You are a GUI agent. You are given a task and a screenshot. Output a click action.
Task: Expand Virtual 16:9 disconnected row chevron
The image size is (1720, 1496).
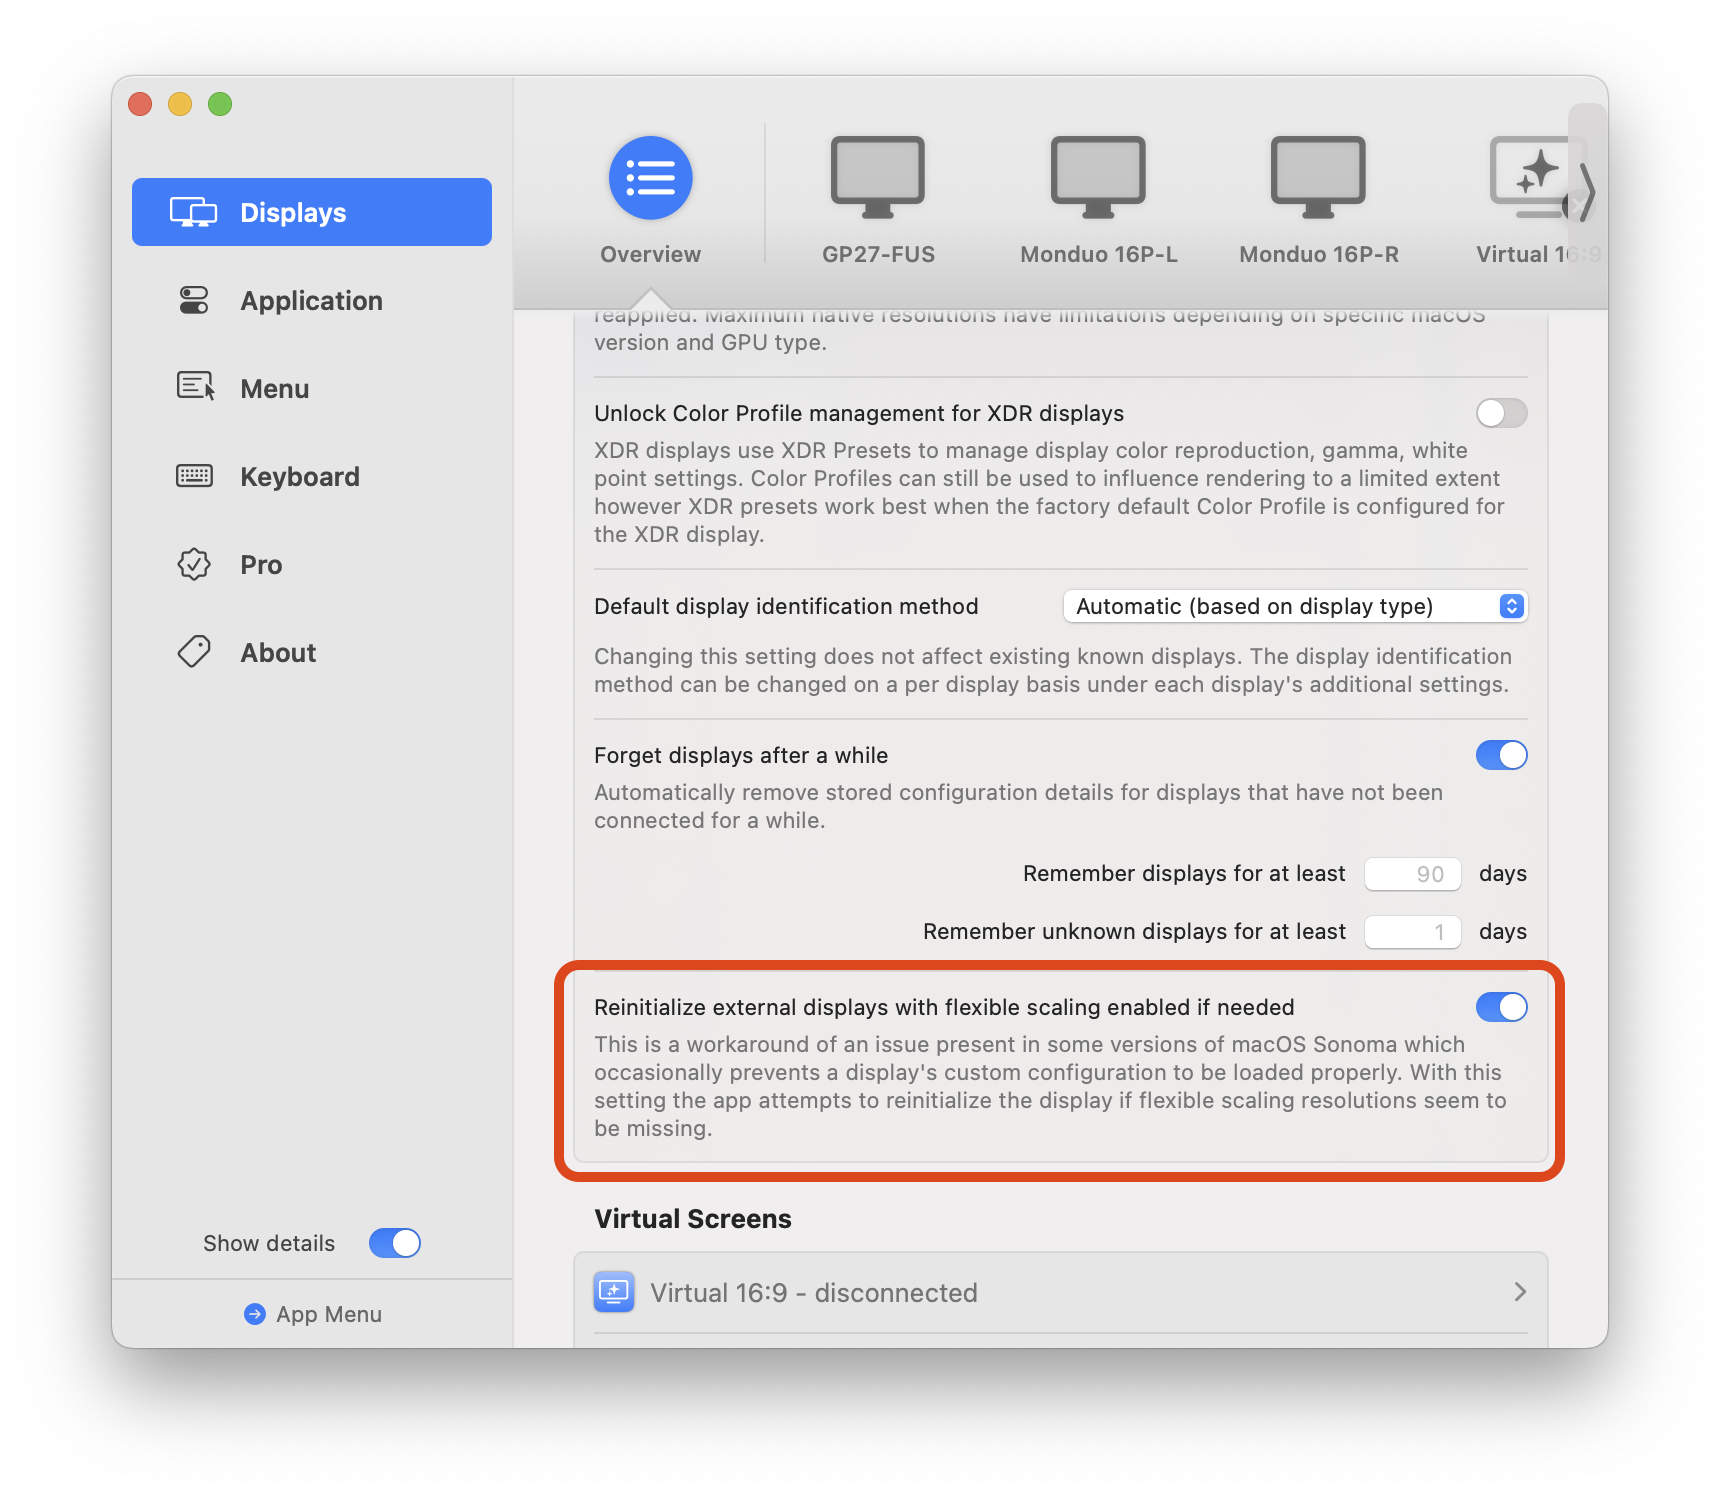click(1519, 1292)
